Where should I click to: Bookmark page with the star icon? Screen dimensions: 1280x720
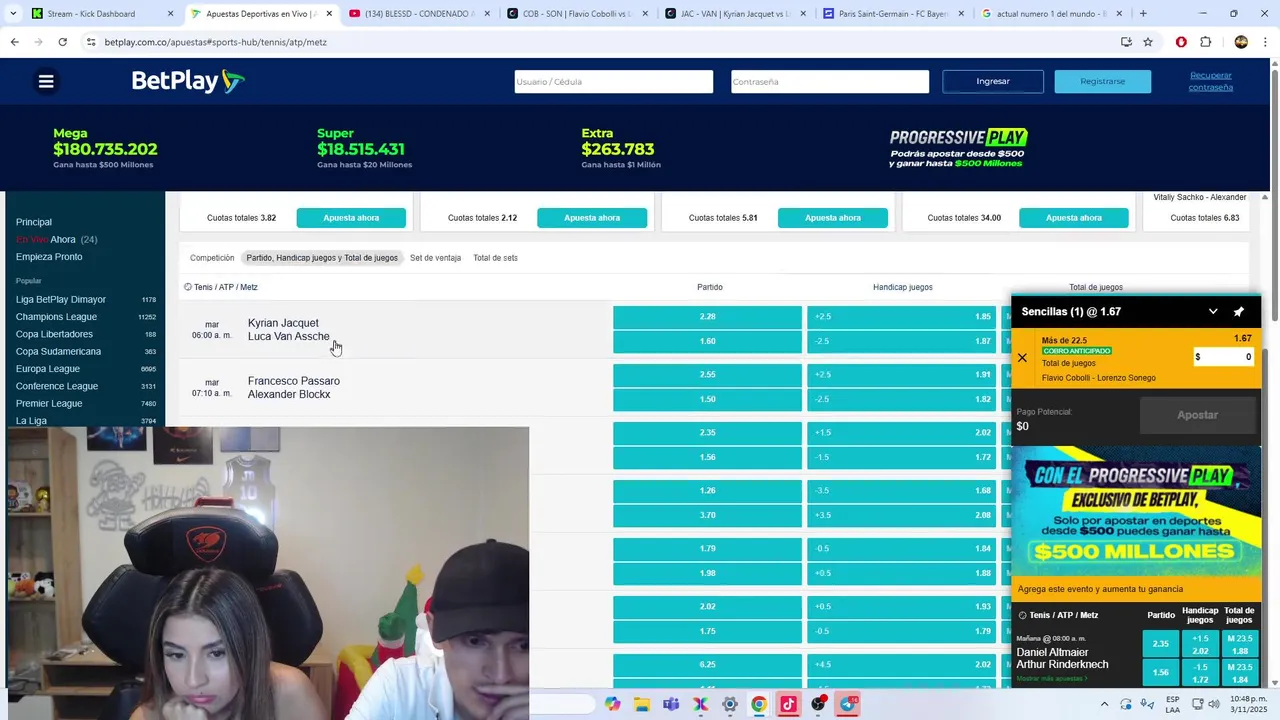point(1148,42)
